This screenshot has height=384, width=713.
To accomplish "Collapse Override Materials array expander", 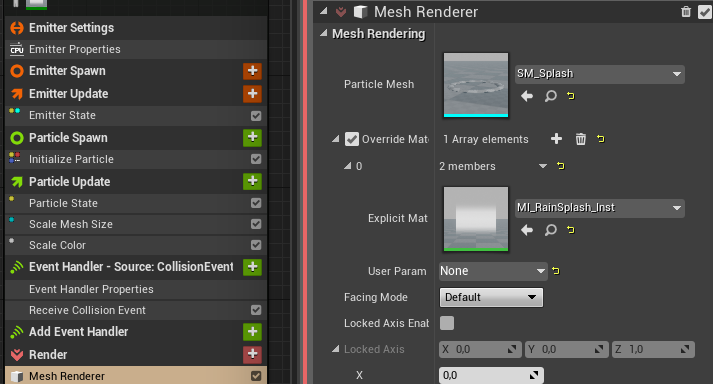I will [336, 138].
